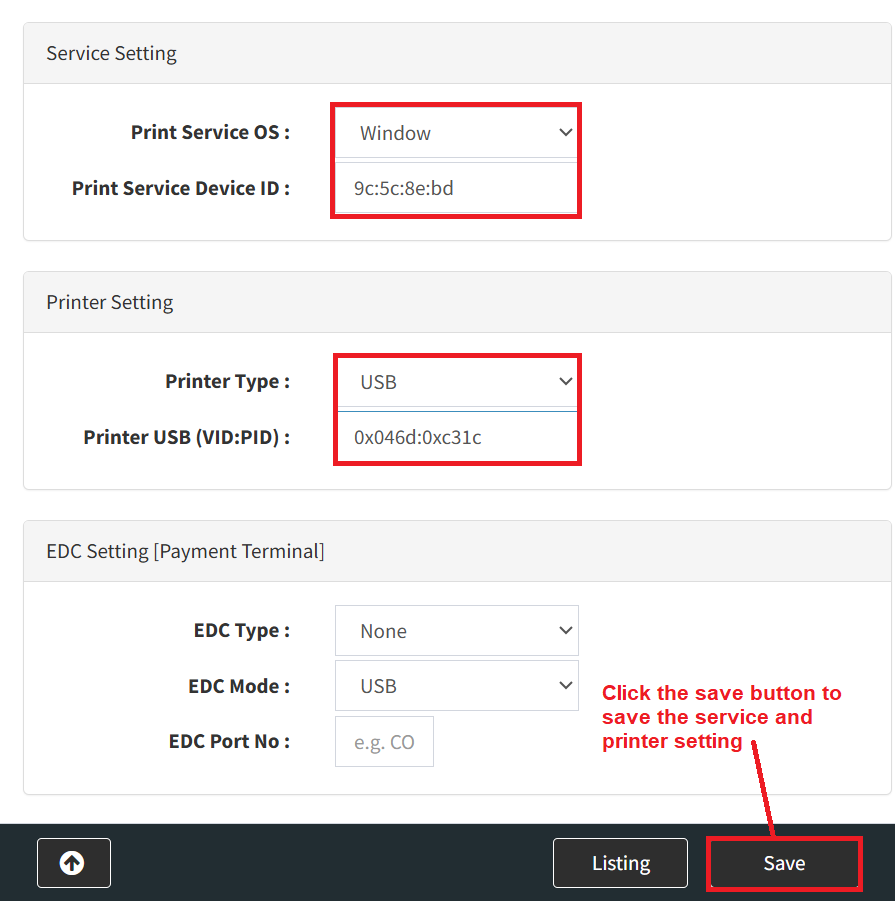Click the 'Print Service Device ID' label

pyautogui.click(x=180, y=188)
